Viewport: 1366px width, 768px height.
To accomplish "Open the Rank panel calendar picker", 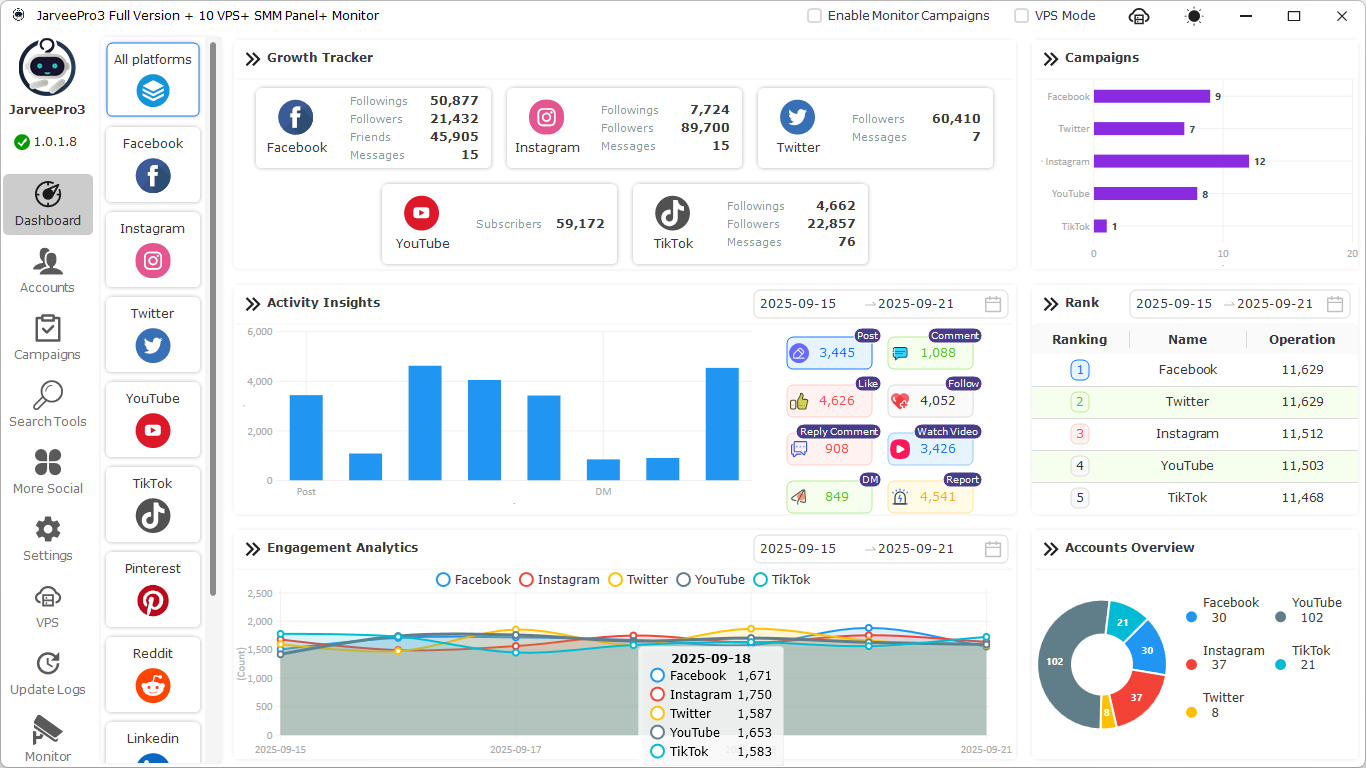I will (x=1335, y=304).
